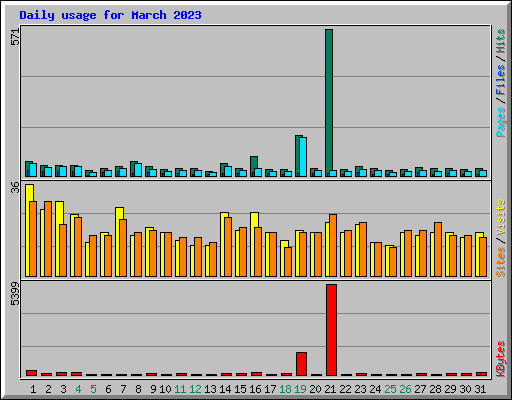Click the cyan 'Pages' legend label
Image resolution: width=512 pixels, height=400 pixels.
[500, 122]
